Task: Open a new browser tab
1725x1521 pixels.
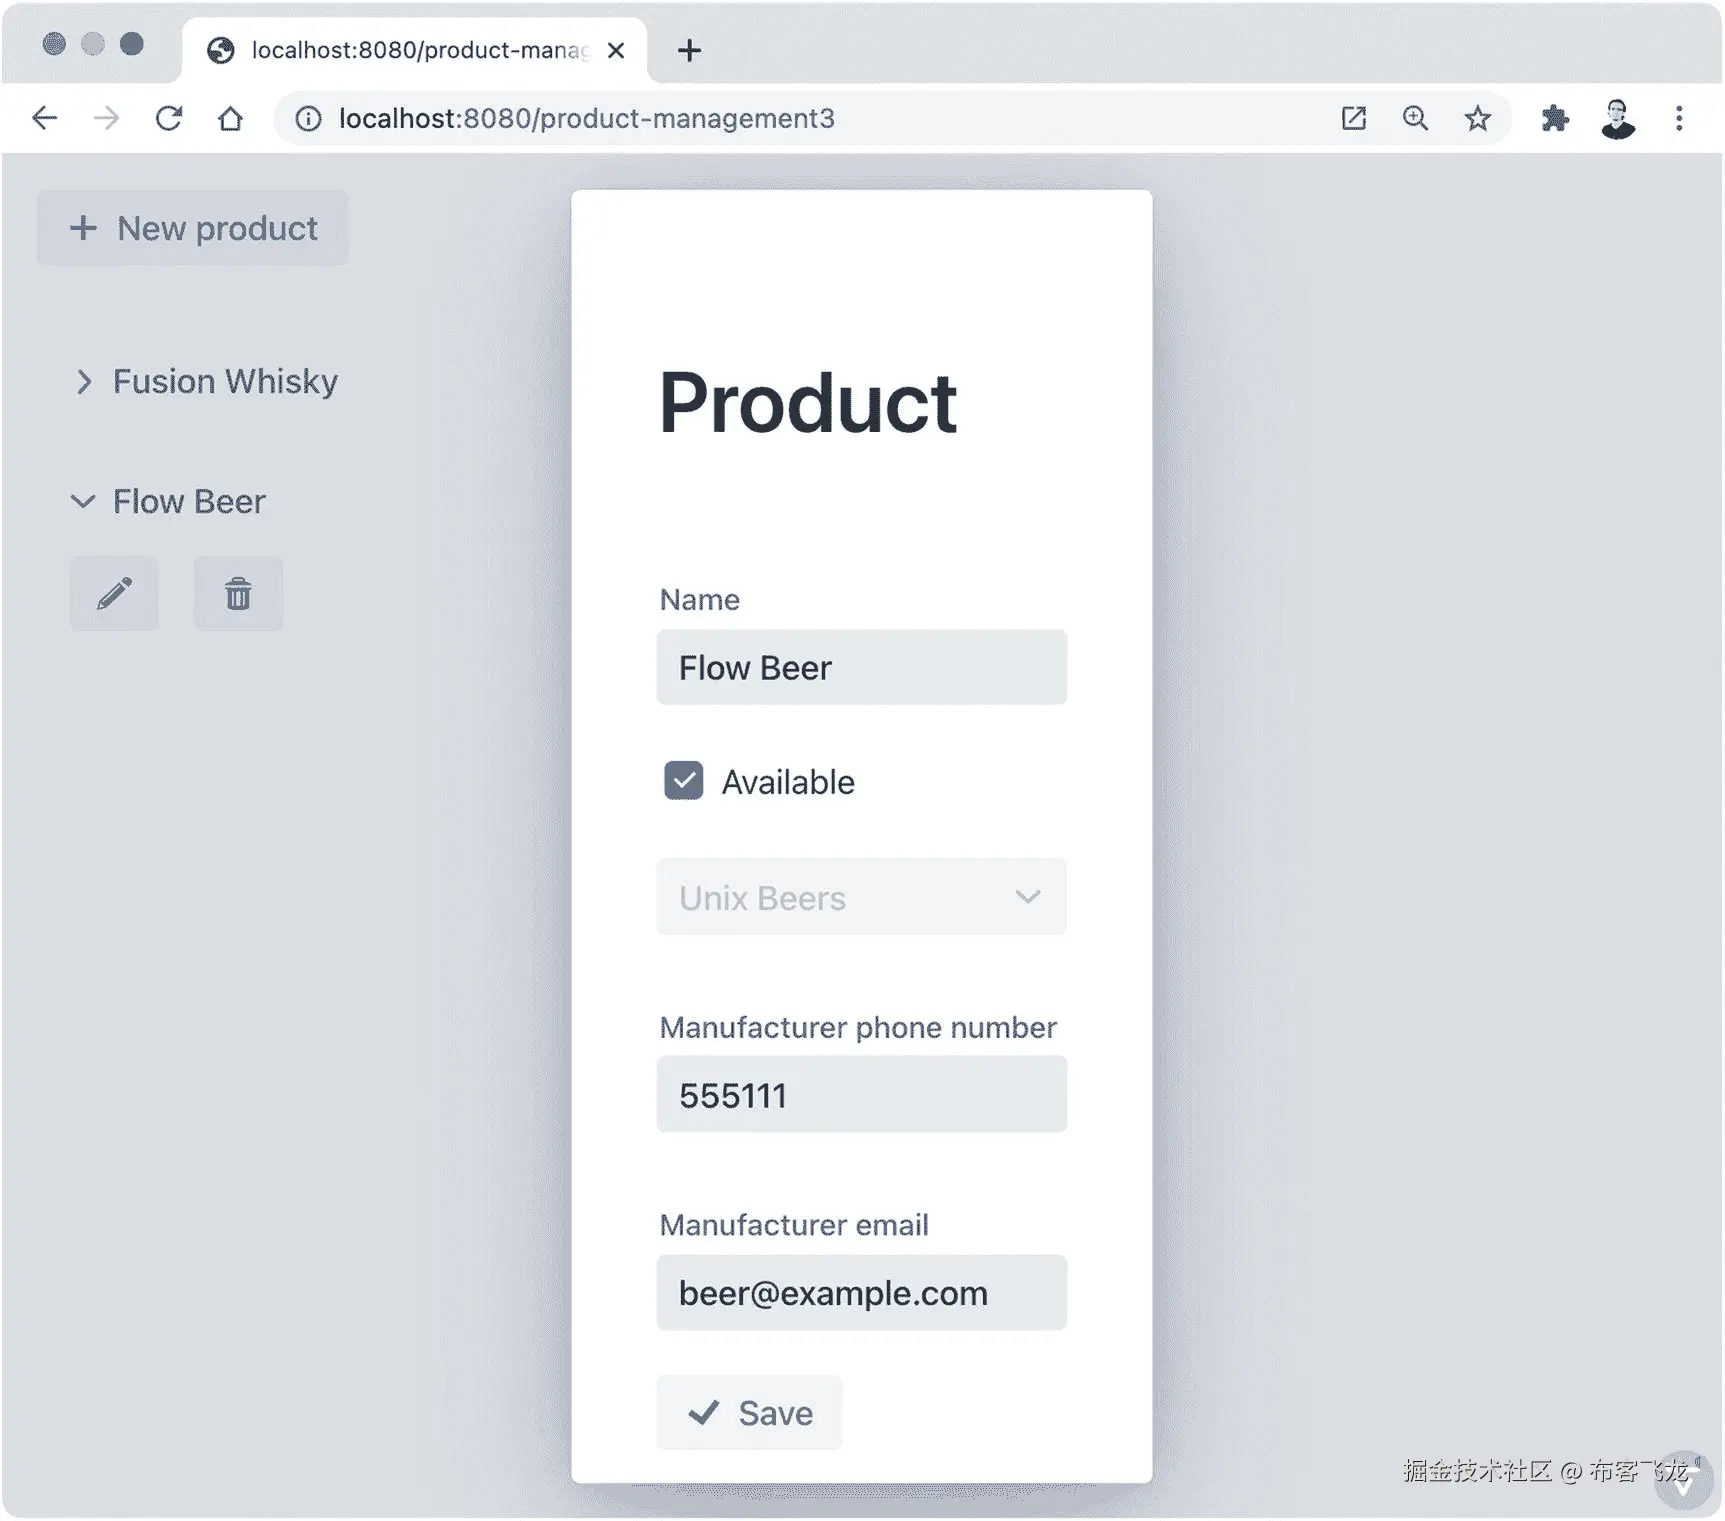Action: (689, 50)
